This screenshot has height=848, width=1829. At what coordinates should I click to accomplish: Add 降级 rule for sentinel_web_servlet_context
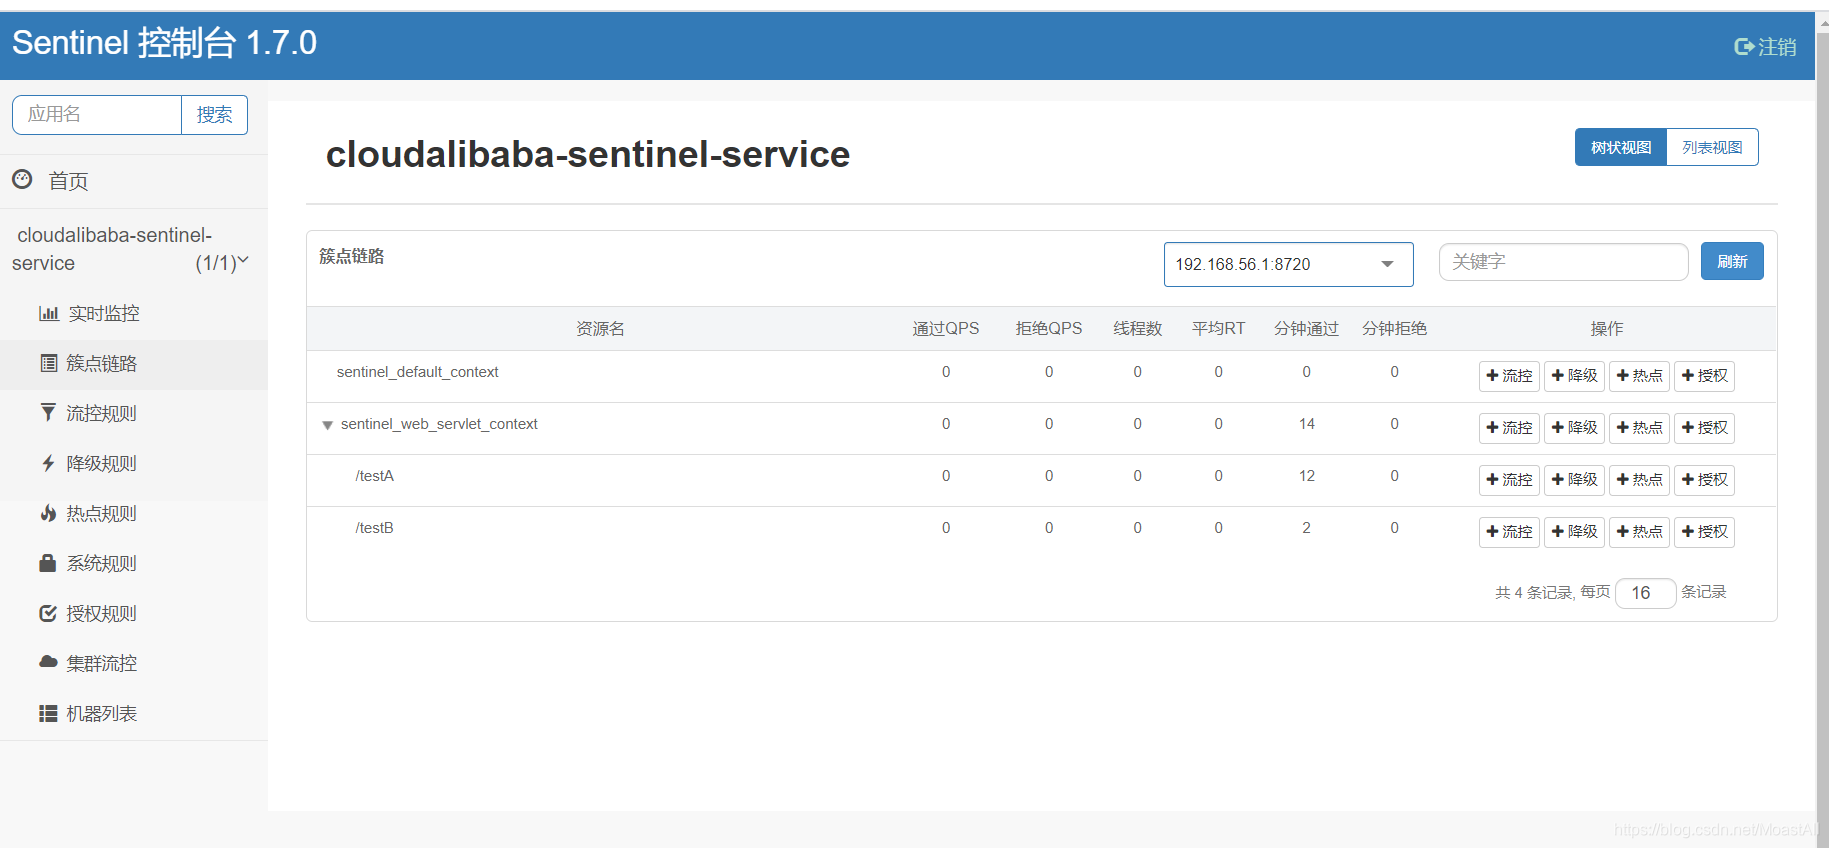[1574, 428]
